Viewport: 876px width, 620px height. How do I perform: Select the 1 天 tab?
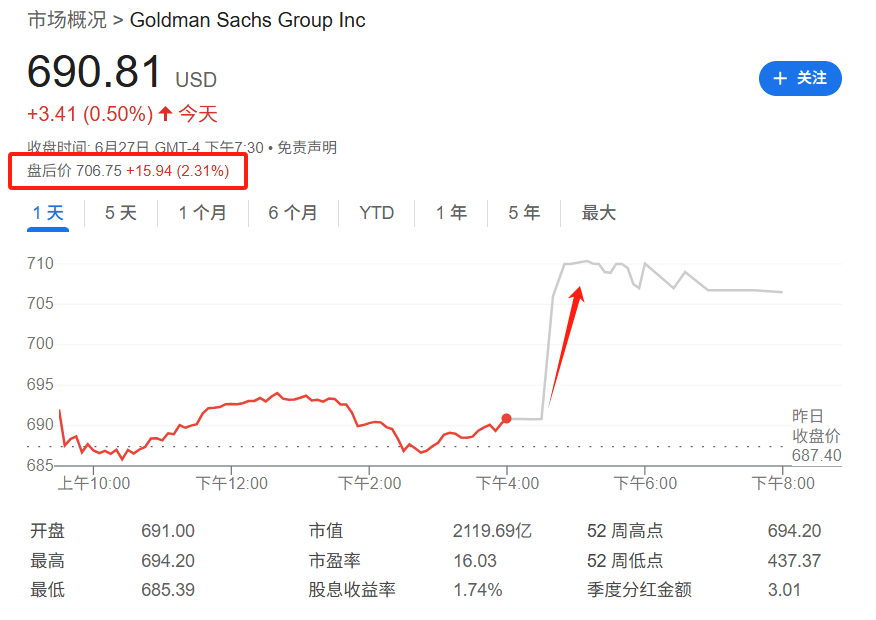(x=48, y=213)
